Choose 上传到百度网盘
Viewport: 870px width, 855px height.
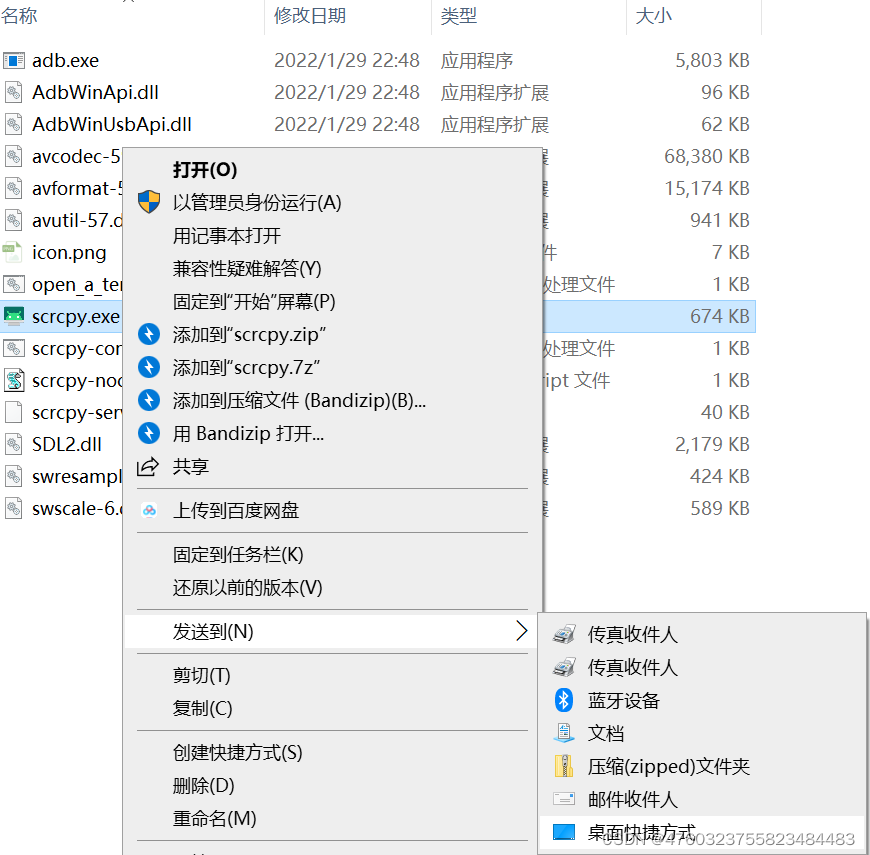(236, 510)
